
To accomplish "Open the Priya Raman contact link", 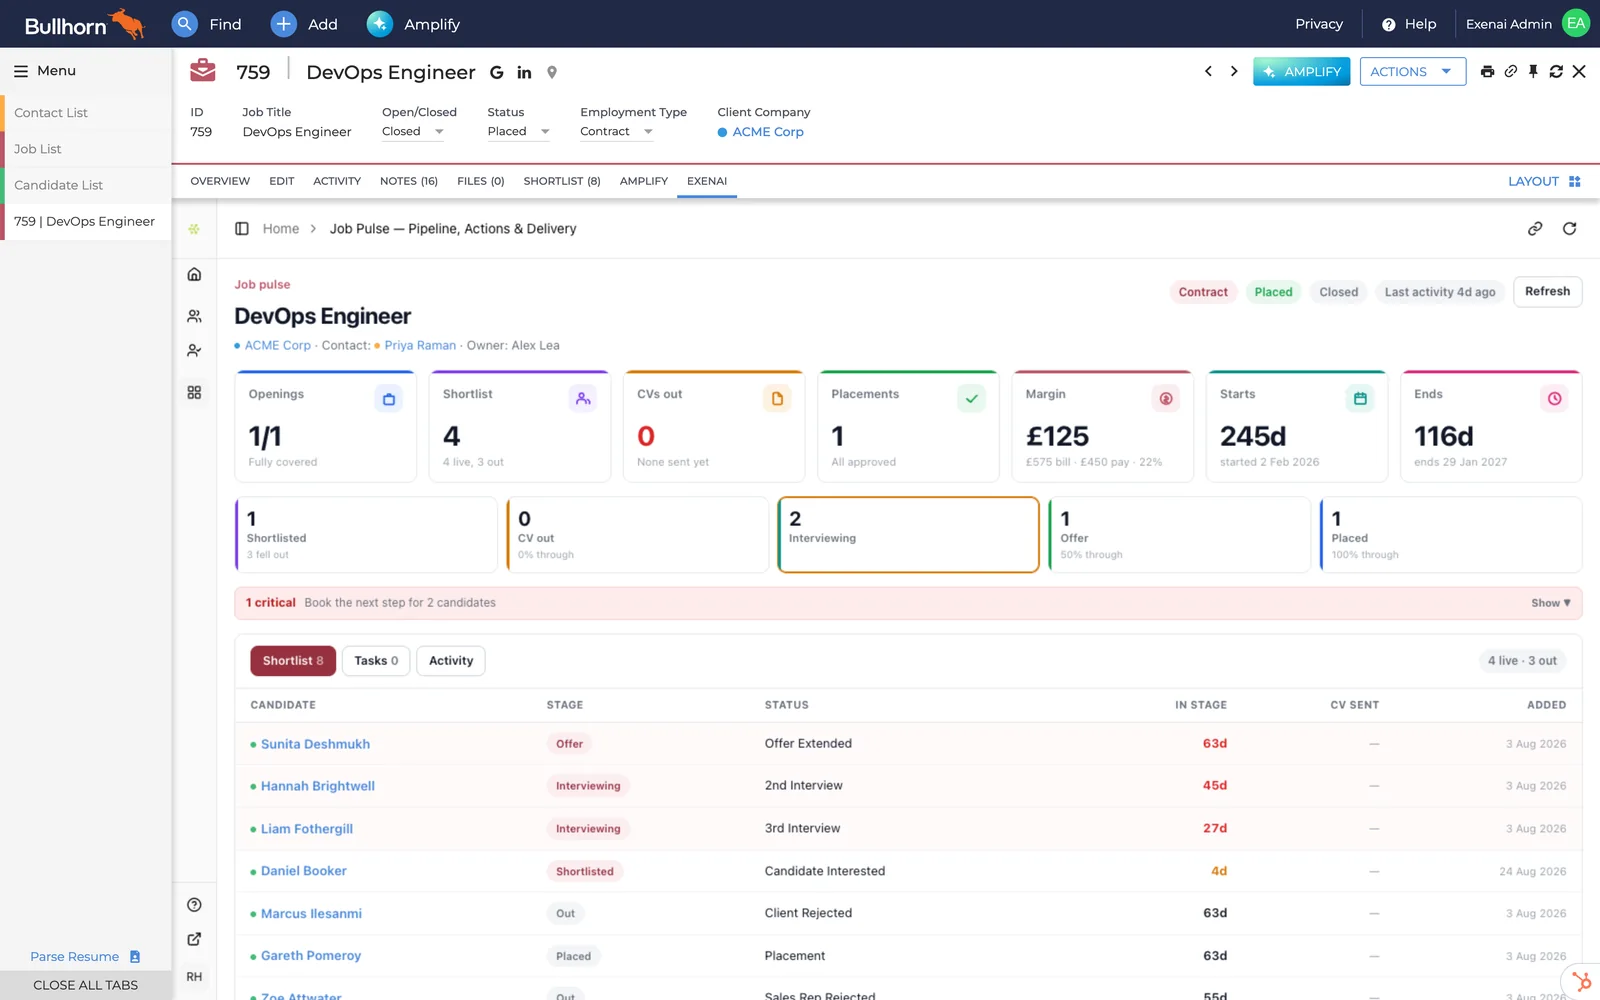I will tap(420, 346).
